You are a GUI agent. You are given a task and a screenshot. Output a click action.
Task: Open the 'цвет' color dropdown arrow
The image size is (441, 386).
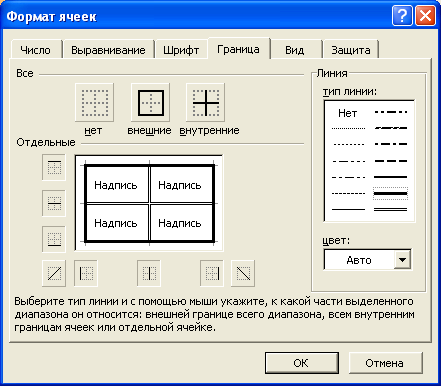pos(402,259)
